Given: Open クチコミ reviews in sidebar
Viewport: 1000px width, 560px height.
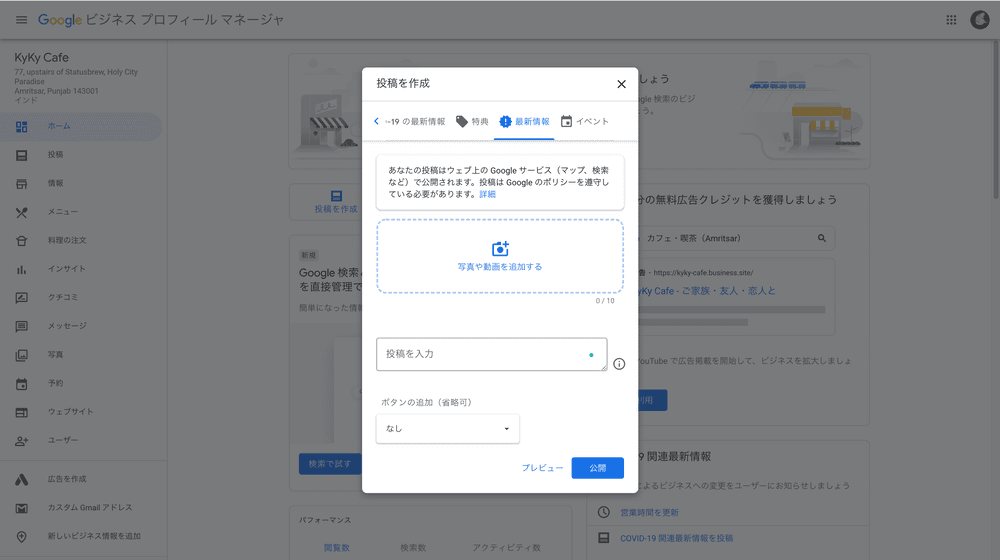Looking at the screenshot, I should tap(62, 297).
